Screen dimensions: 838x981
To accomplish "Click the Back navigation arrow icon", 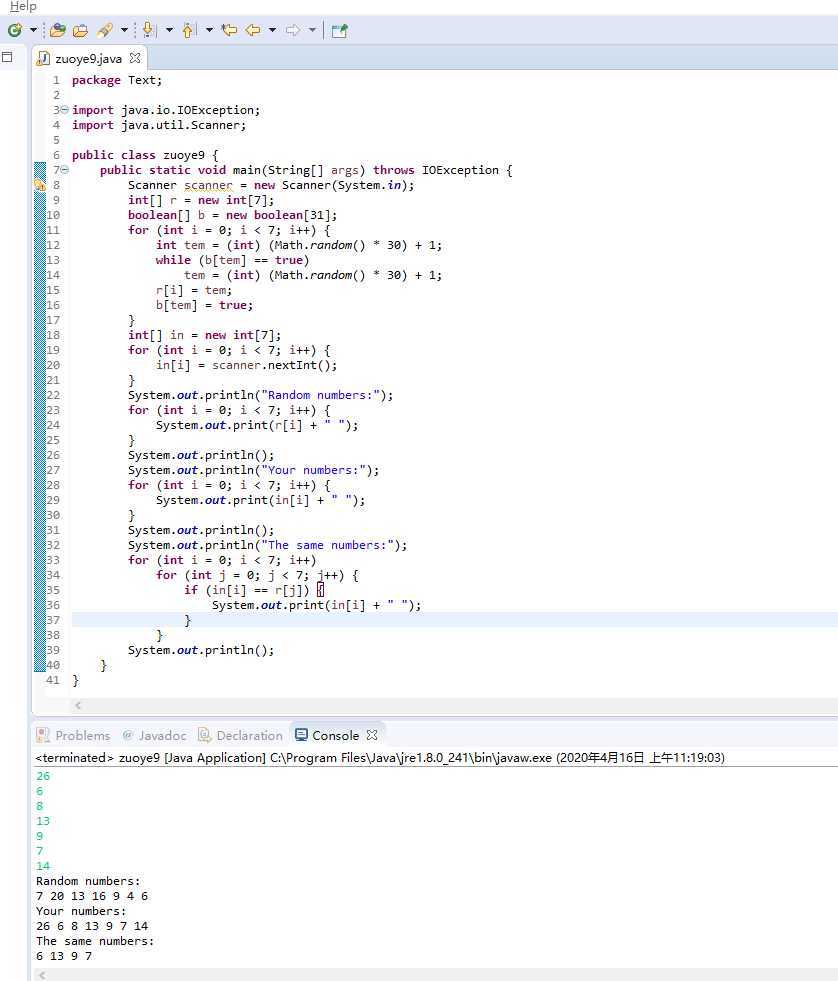I will click(x=253, y=29).
